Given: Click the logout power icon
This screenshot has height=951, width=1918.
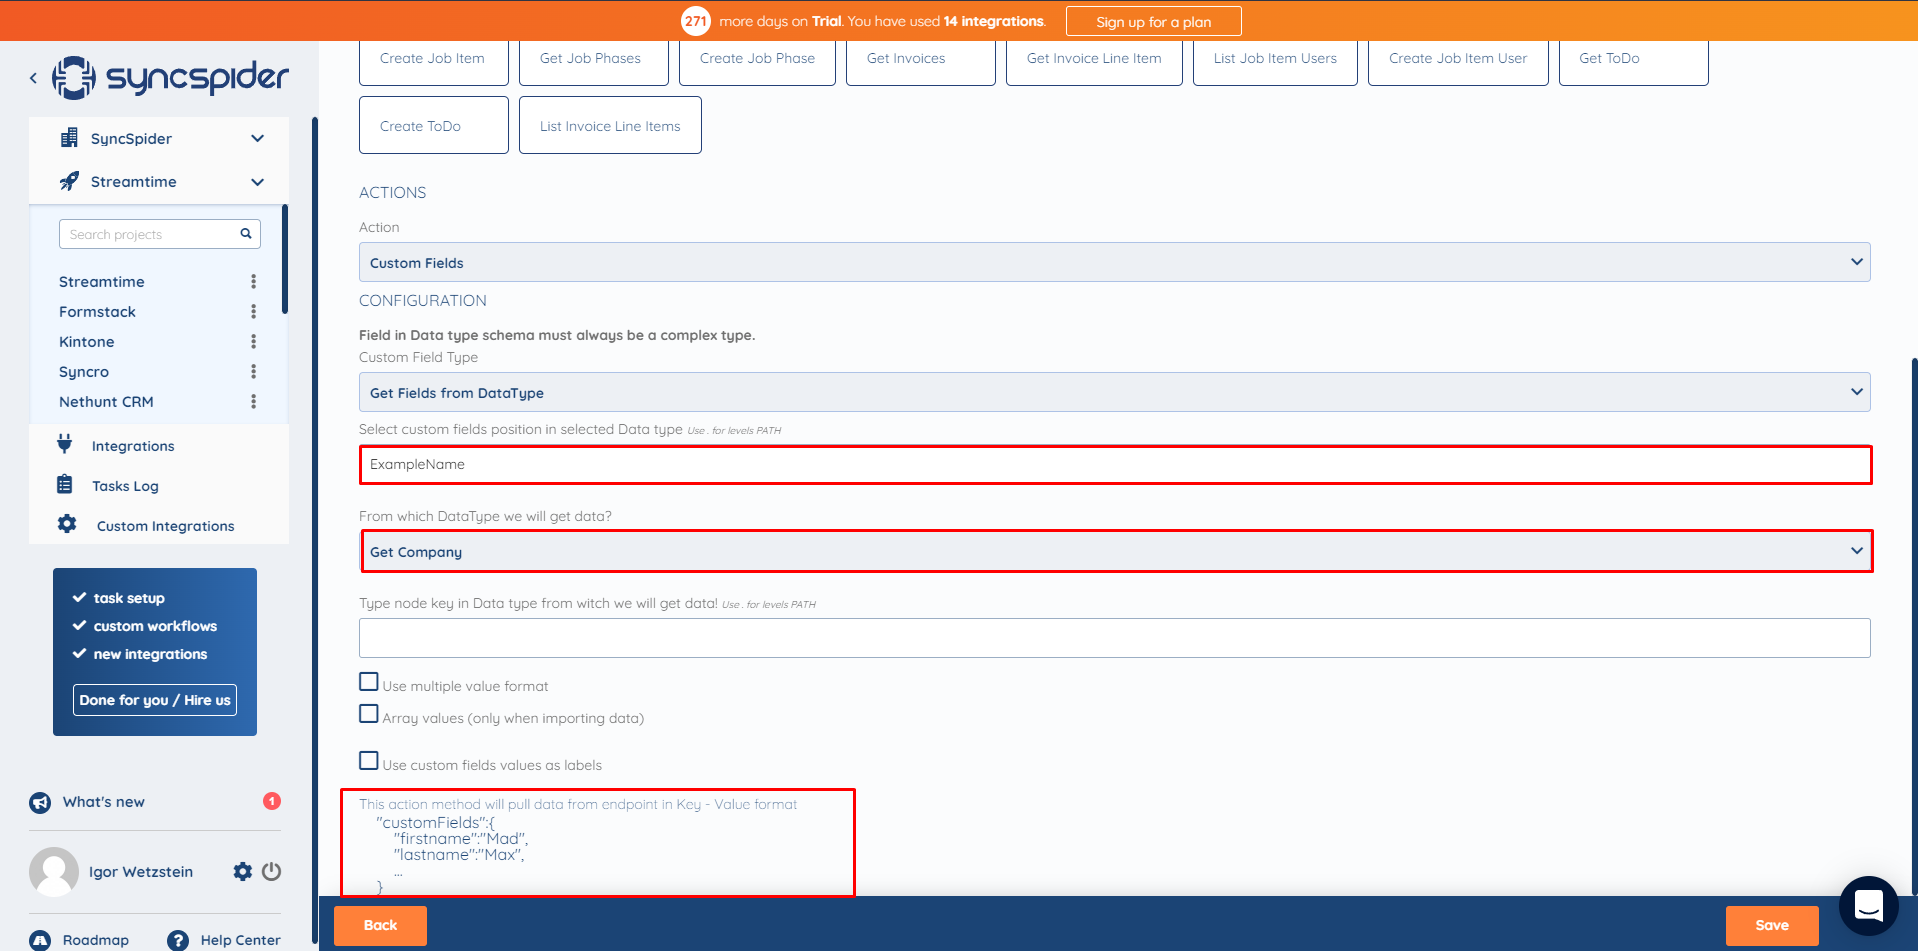Looking at the screenshot, I should [271, 872].
